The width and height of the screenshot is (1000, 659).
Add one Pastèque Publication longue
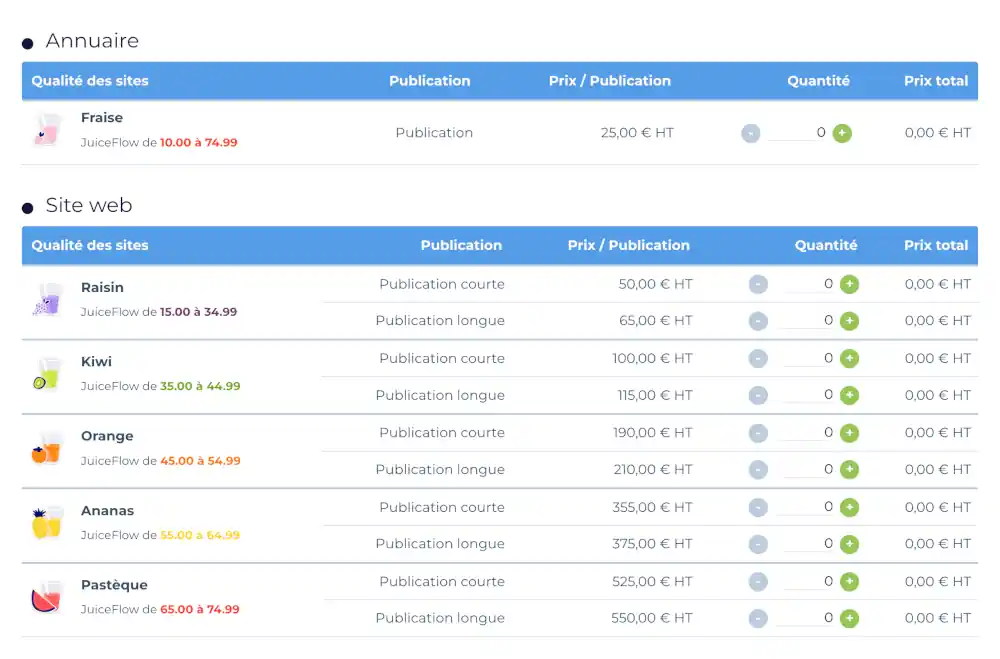pos(849,618)
